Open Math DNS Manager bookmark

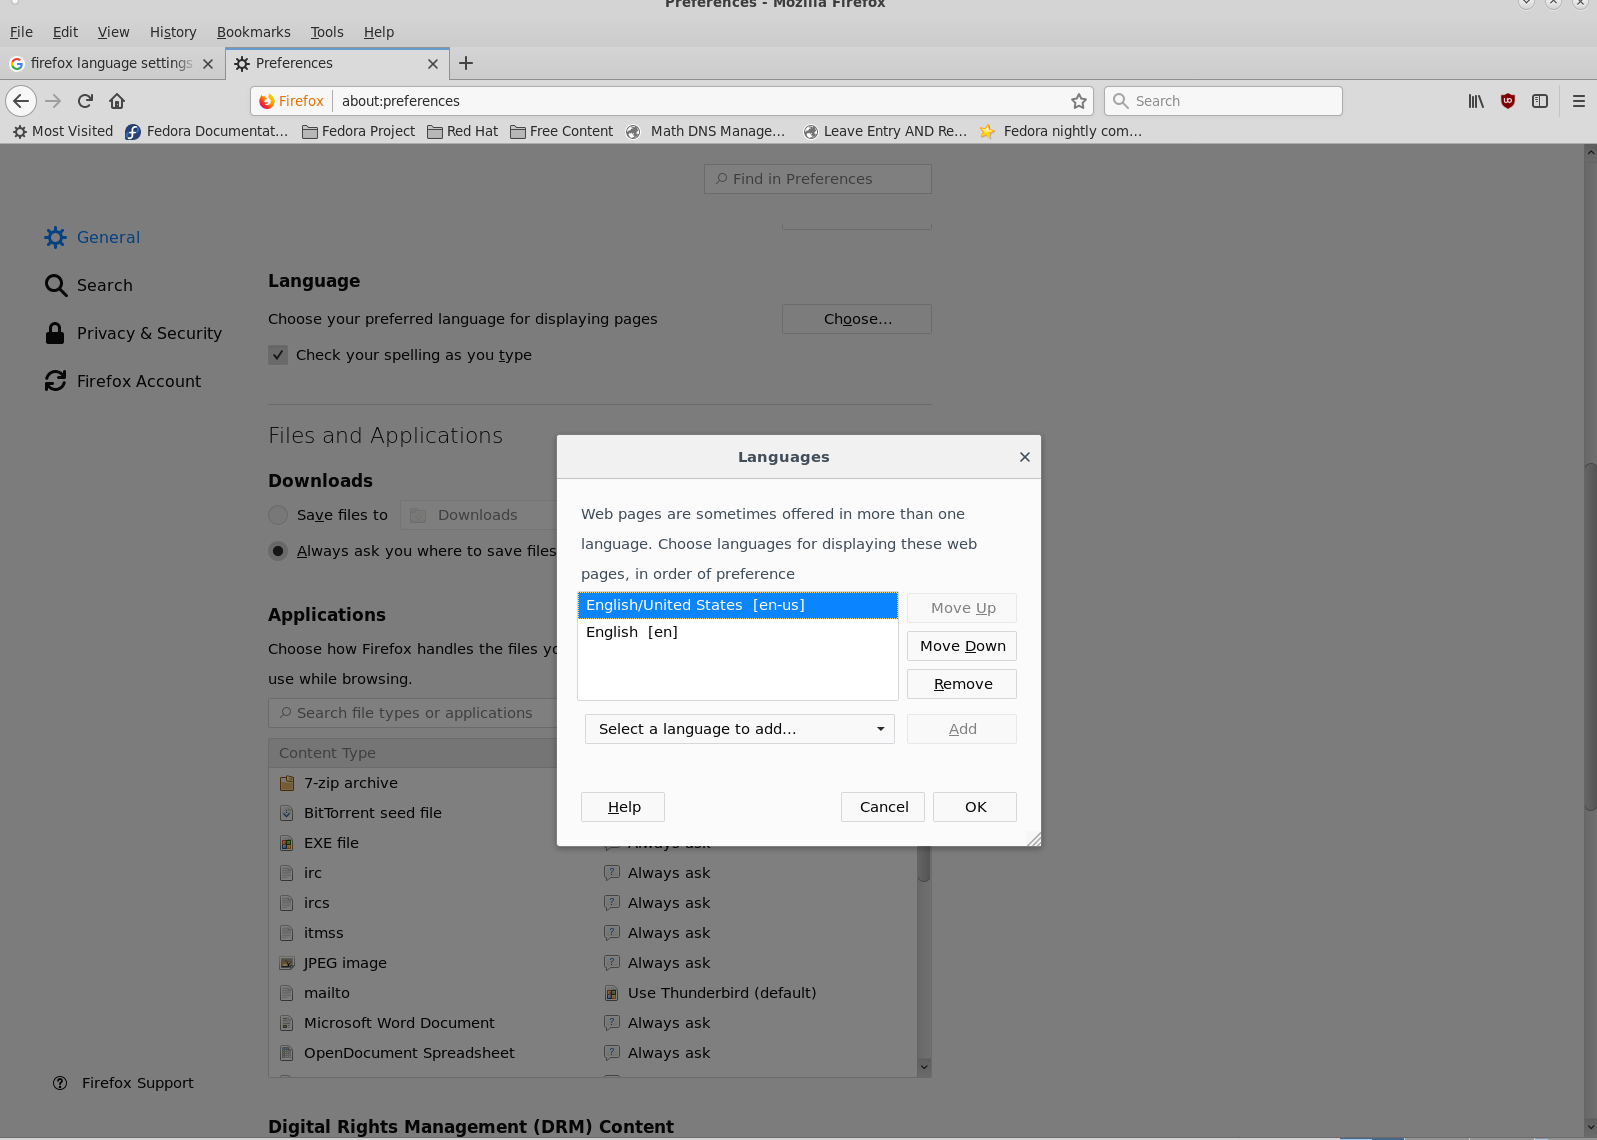click(706, 131)
